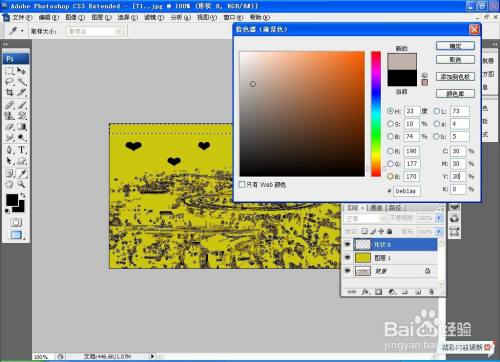Hide the 图层 1 layer eye icon
The width and height of the screenshot is (500, 362).
pos(347,258)
